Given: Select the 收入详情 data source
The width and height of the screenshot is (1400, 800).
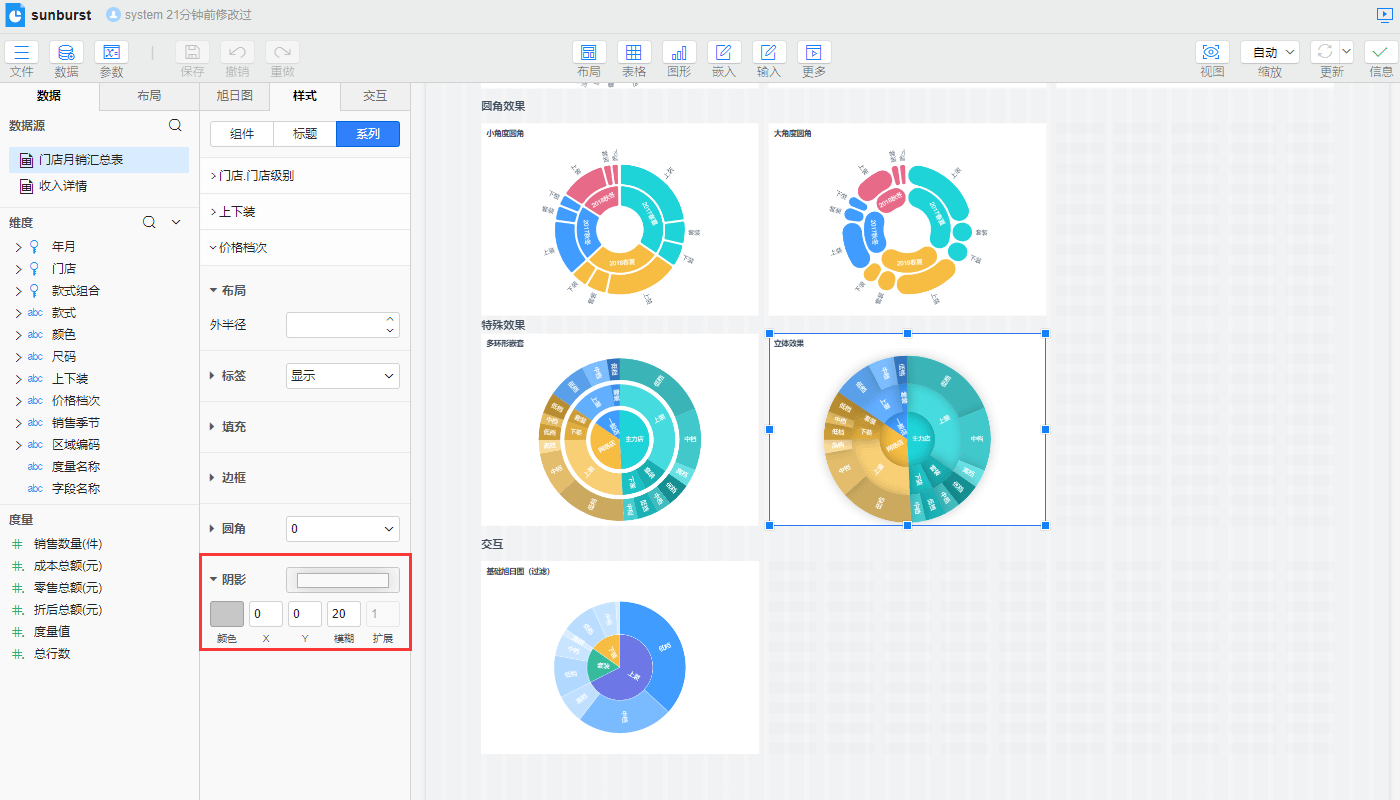Looking at the screenshot, I should pos(62,186).
